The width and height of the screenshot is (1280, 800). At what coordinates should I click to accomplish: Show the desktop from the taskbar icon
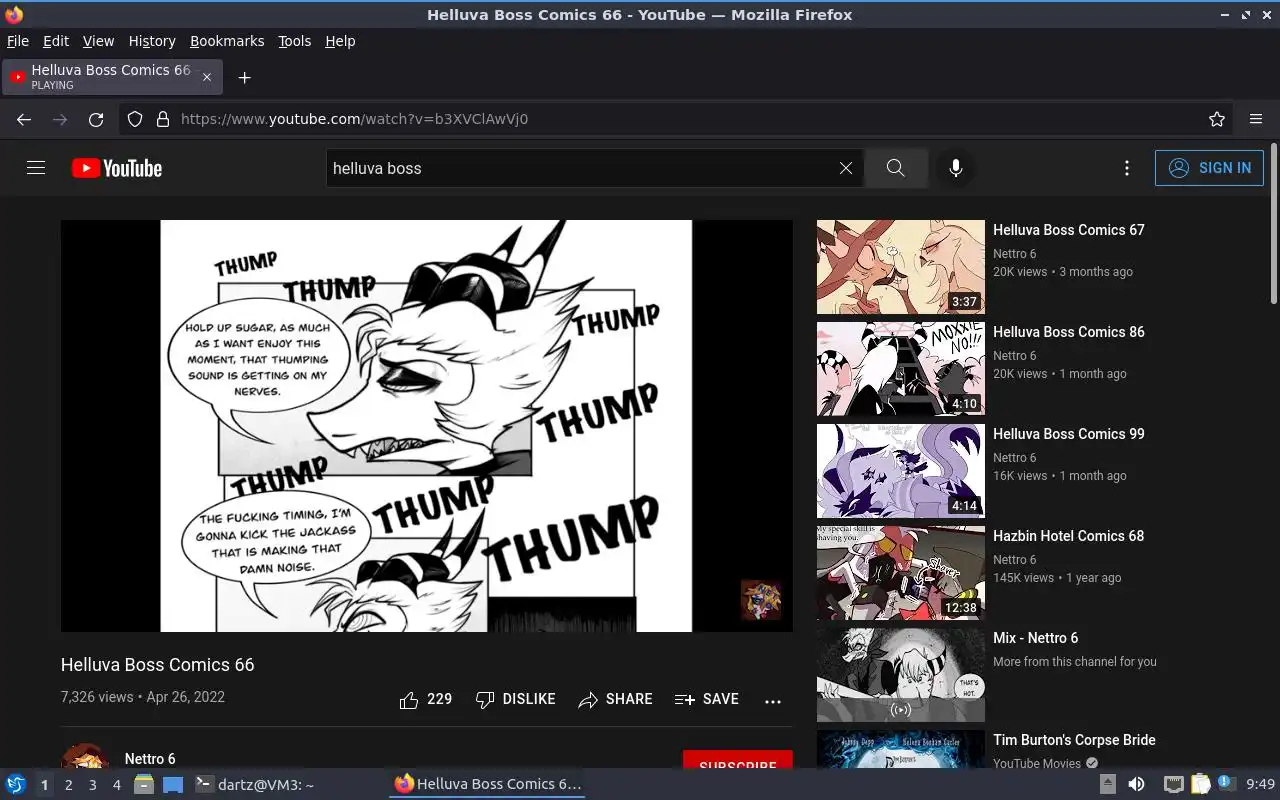click(x=173, y=785)
